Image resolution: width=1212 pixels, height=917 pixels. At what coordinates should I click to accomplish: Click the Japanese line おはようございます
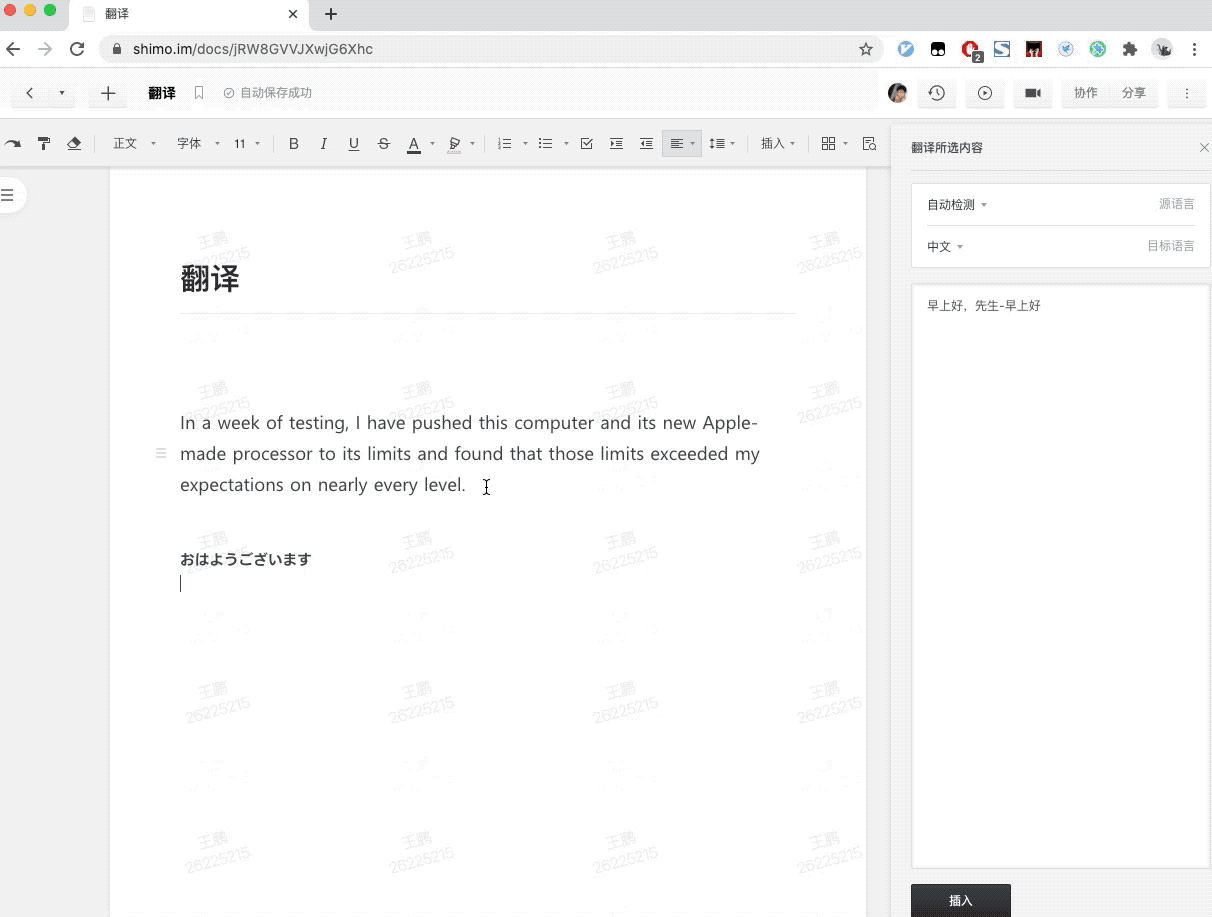pos(246,560)
